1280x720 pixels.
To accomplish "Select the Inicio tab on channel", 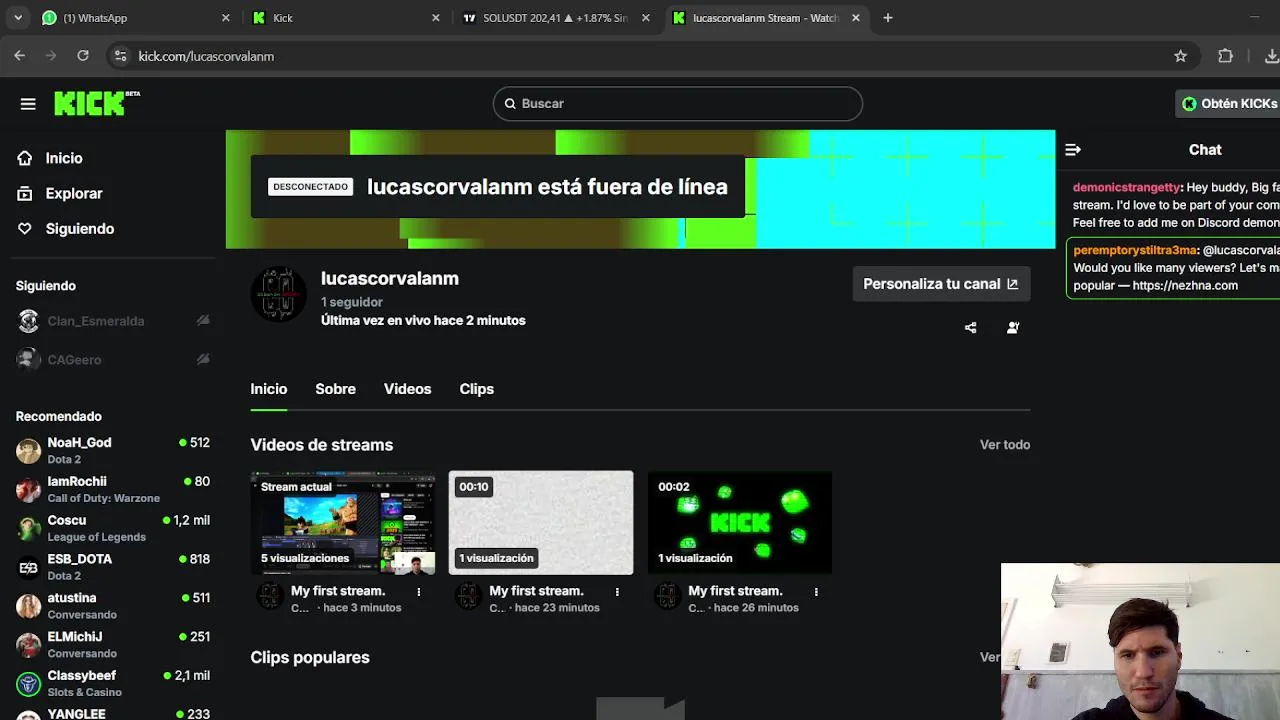I will (268, 389).
